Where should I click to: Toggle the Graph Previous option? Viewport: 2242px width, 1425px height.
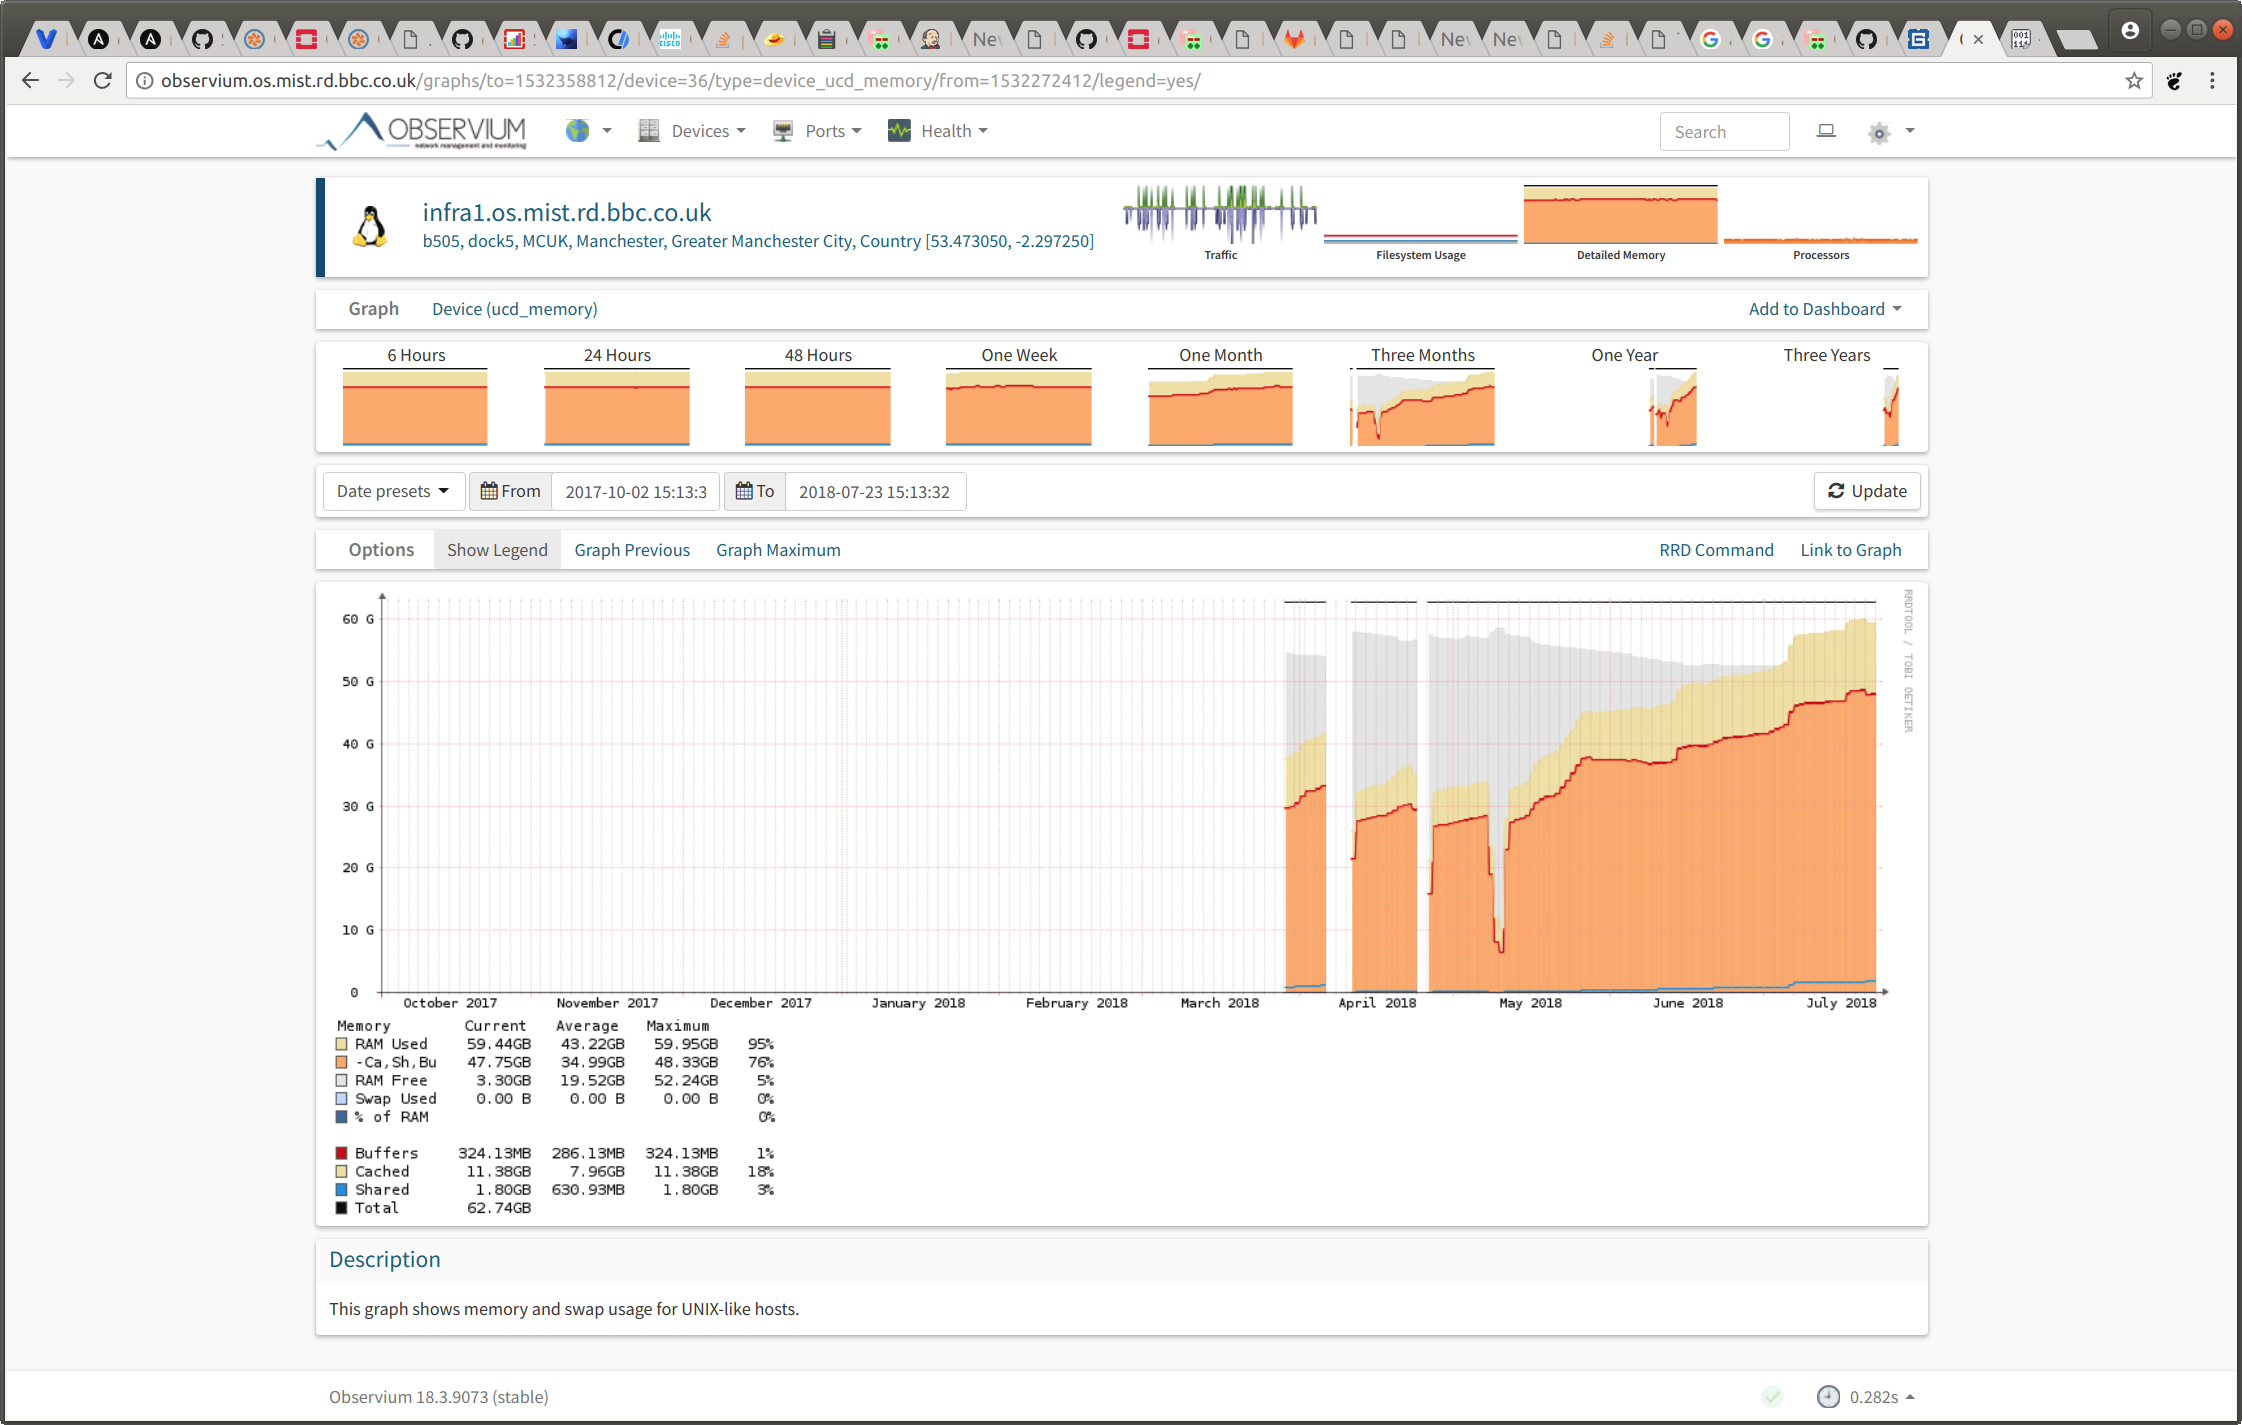(x=632, y=550)
